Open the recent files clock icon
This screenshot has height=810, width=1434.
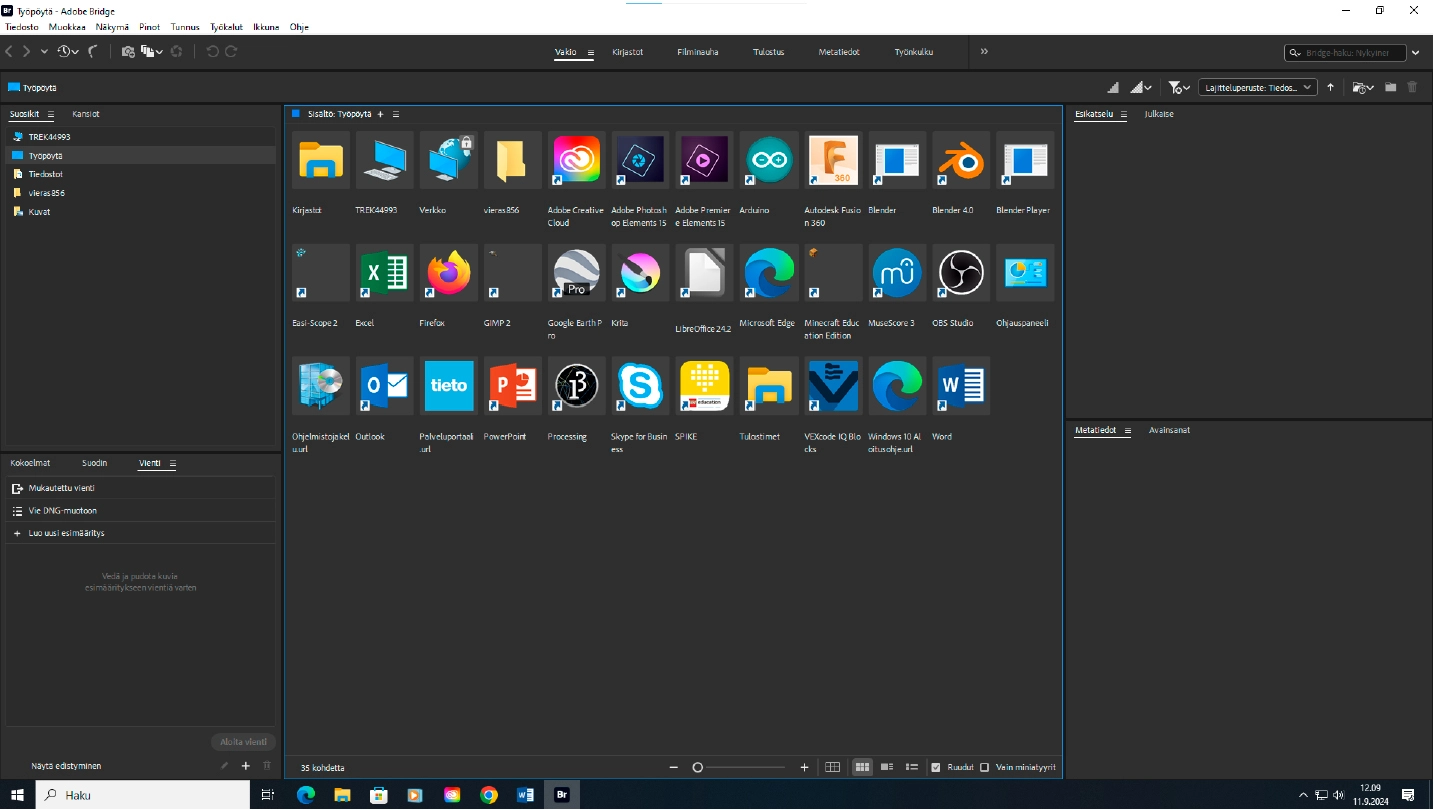[65, 51]
